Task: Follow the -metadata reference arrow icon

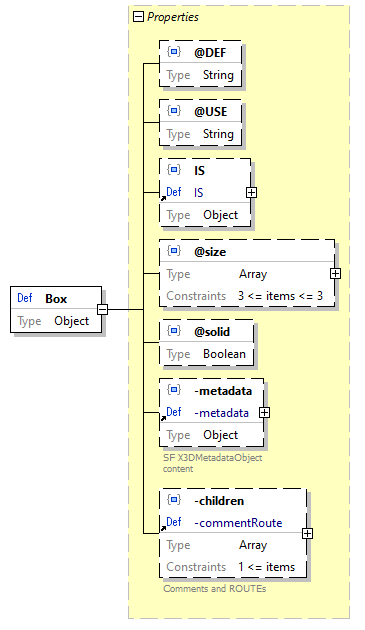Action: (163, 418)
